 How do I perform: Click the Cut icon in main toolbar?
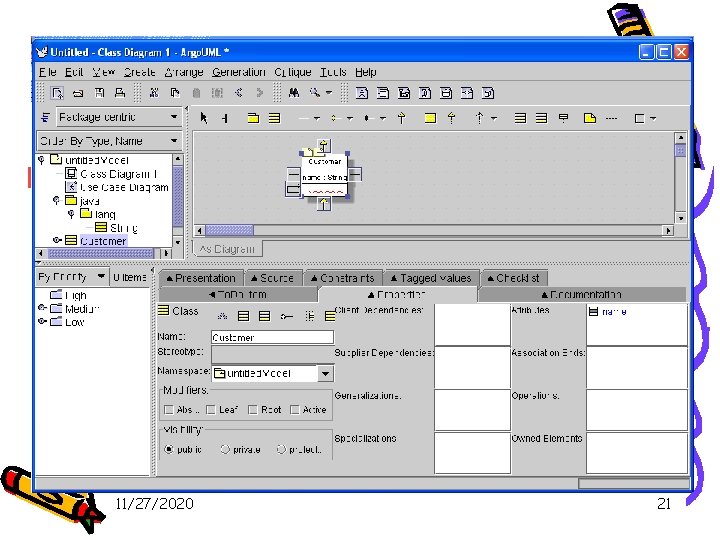coord(154,93)
